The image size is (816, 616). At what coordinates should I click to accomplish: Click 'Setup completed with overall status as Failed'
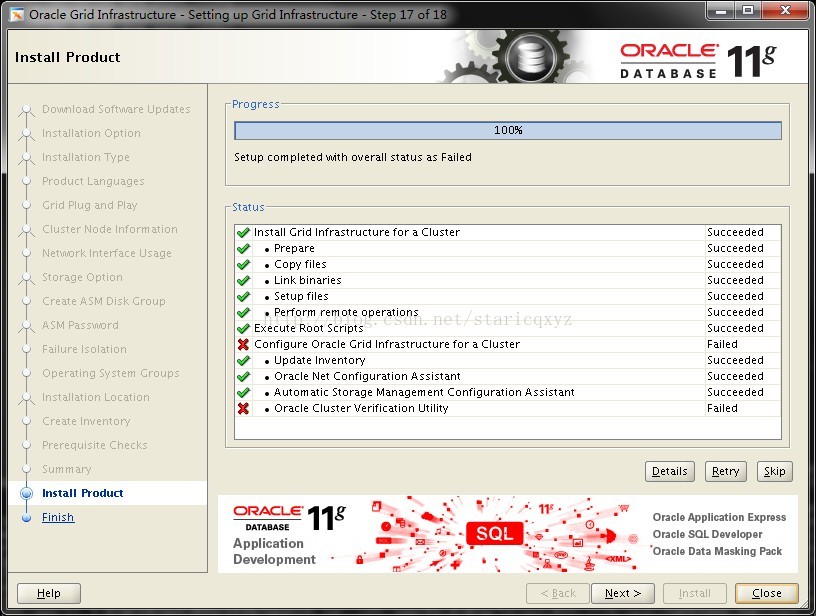point(353,157)
